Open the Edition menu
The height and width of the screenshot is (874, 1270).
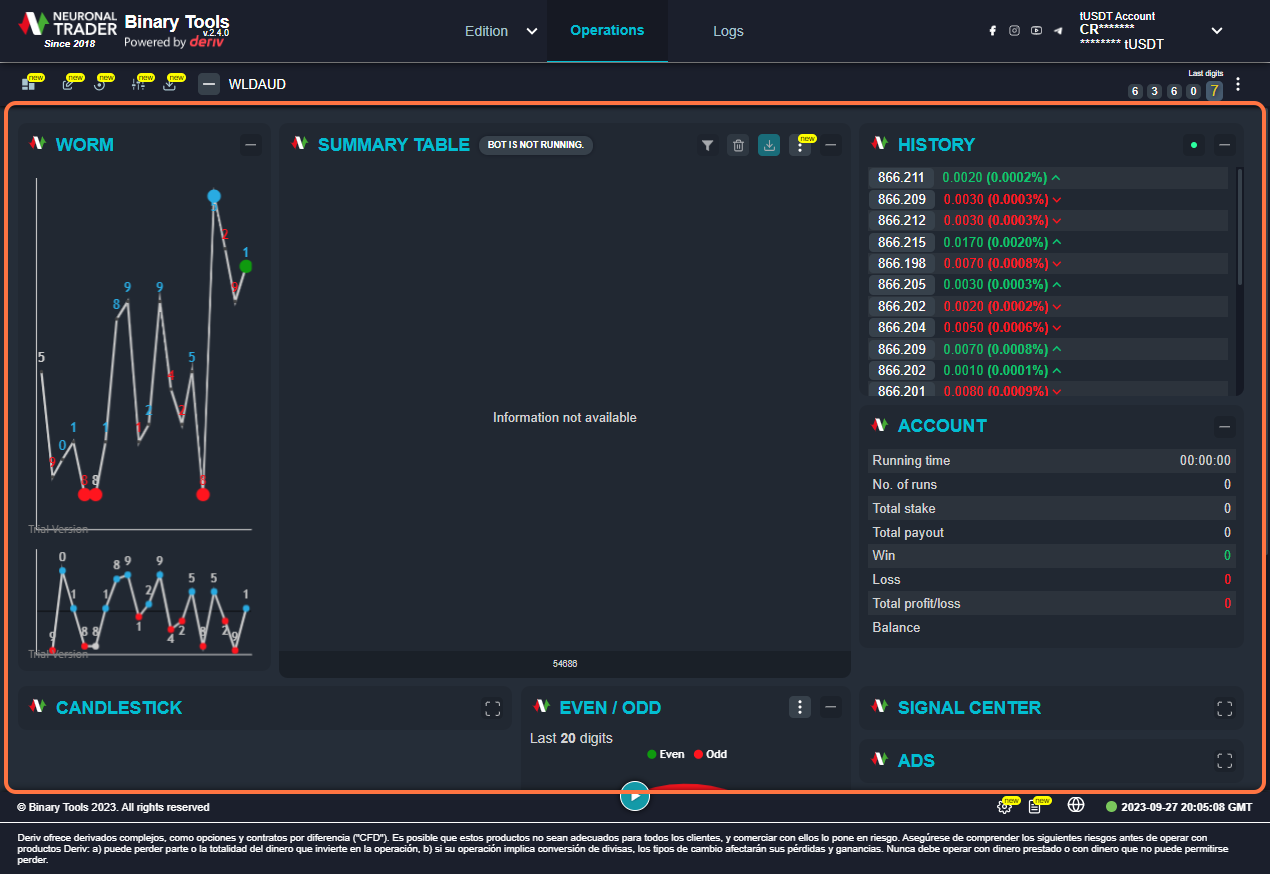point(486,31)
